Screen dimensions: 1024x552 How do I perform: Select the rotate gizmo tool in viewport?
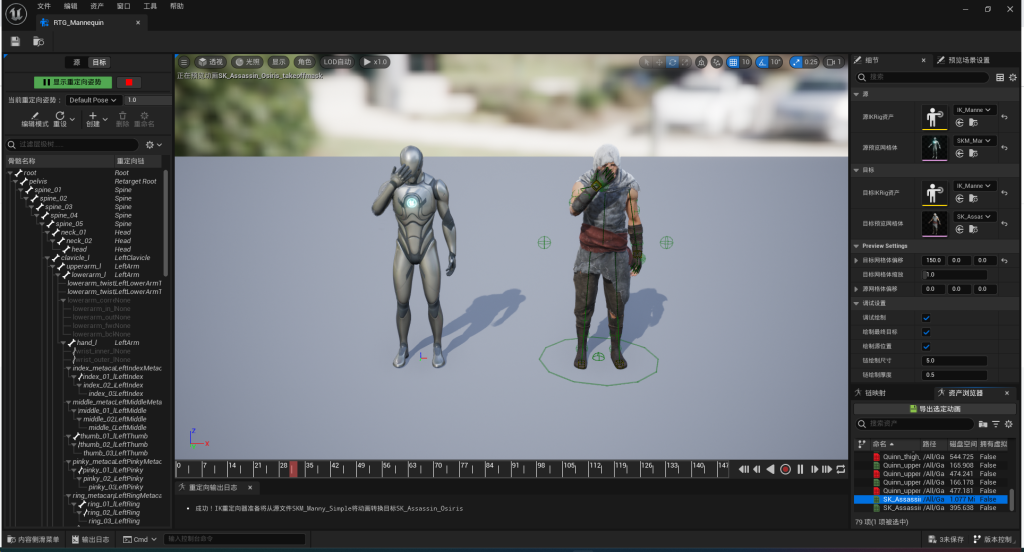click(673, 62)
